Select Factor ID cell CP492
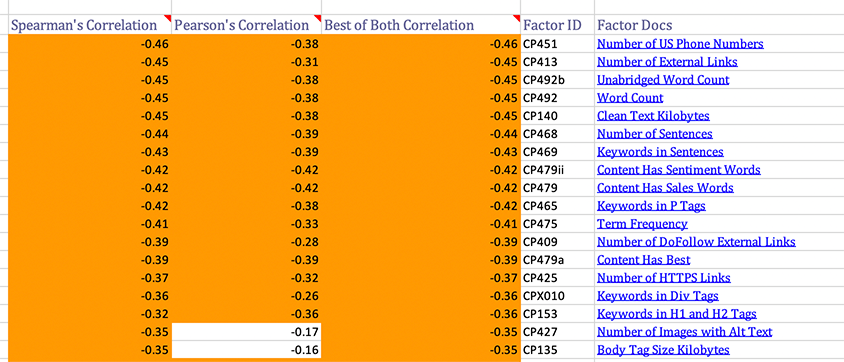 pyautogui.click(x=557, y=98)
